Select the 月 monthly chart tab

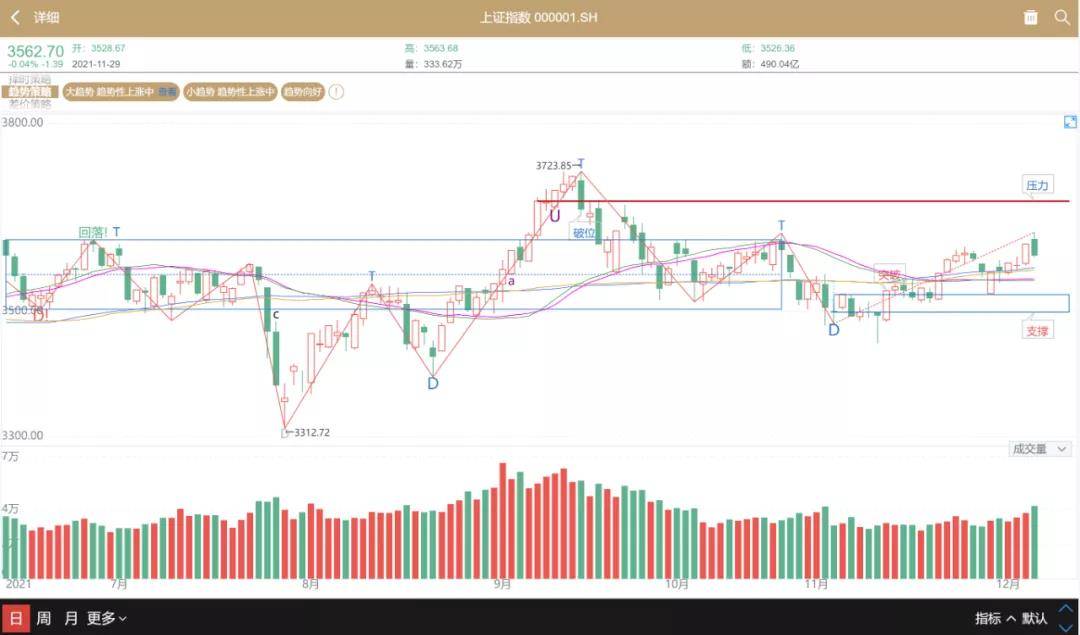click(x=71, y=618)
